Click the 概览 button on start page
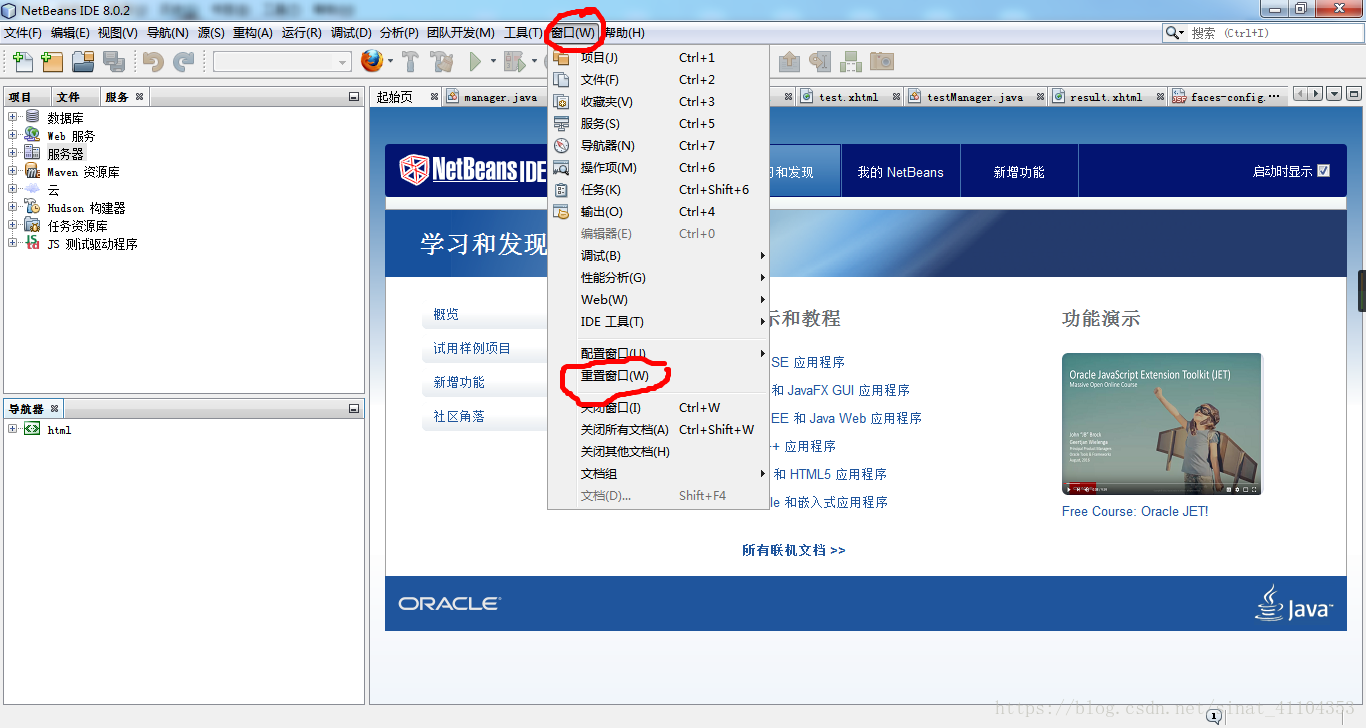The height and width of the screenshot is (728, 1366). pyautogui.click(x=484, y=314)
